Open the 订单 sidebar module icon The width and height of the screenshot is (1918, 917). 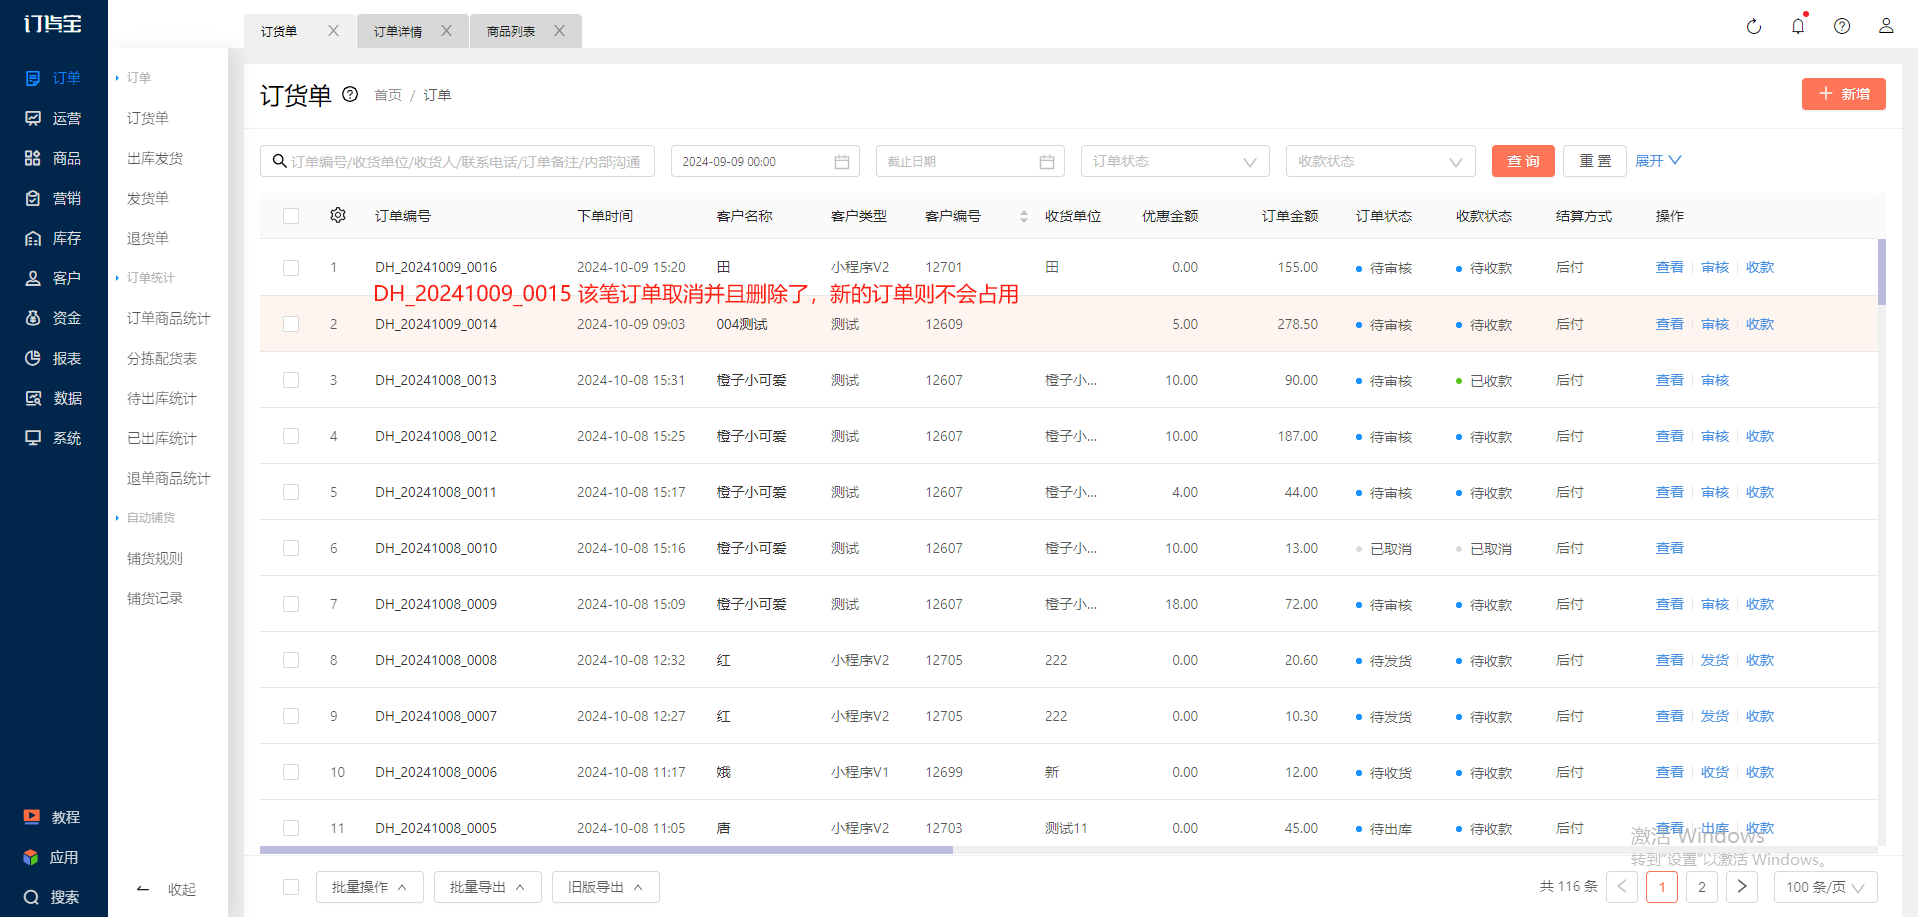pos(33,78)
